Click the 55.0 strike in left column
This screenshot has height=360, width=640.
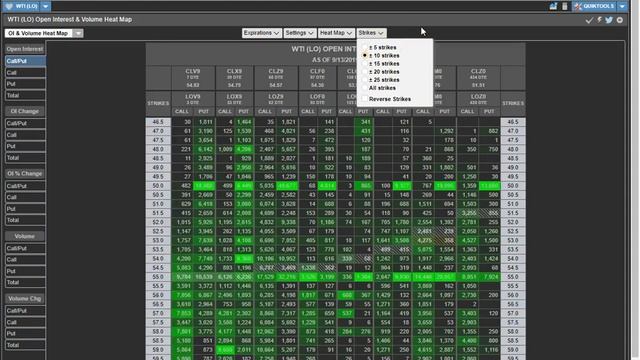[x=158, y=277]
